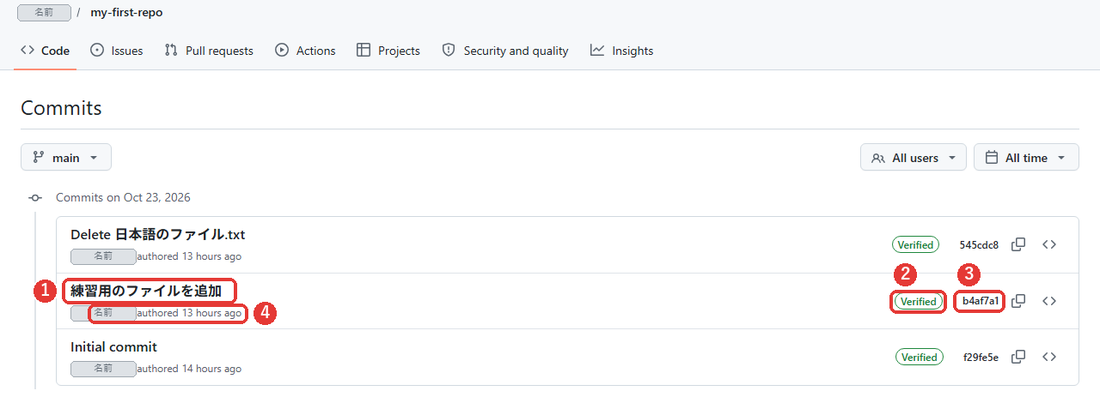
Task: Copy full SHA for commit f29fe5e
Action: (1018, 357)
